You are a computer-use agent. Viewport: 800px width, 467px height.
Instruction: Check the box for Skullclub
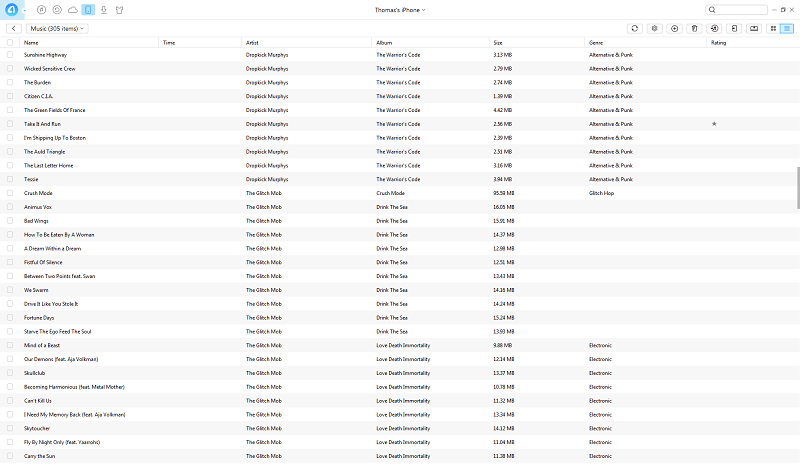point(10,373)
